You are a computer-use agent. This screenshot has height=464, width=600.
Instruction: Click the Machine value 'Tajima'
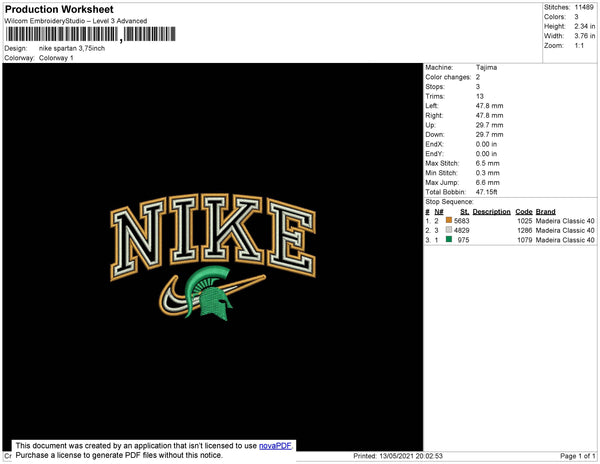pyautogui.click(x=486, y=67)
